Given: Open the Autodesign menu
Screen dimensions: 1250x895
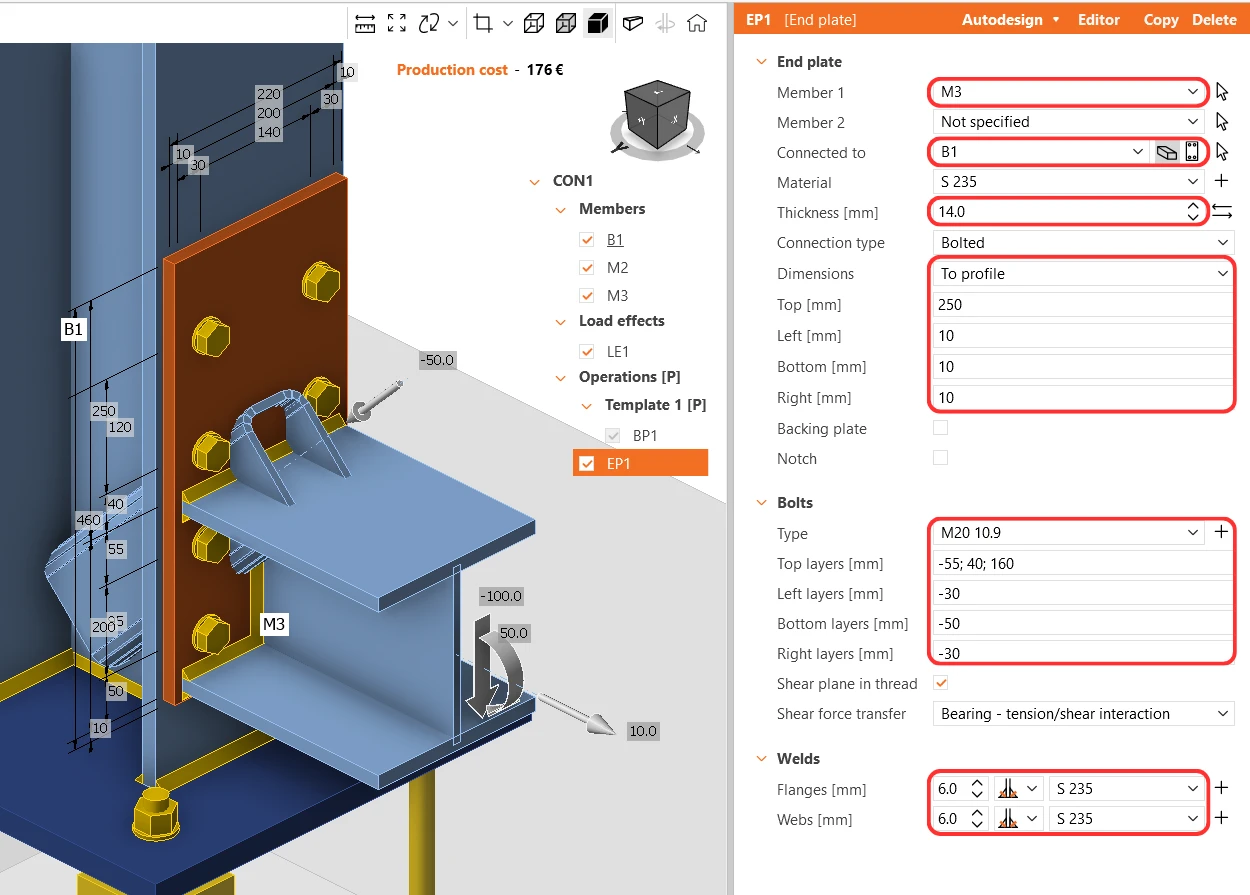Looking at the screenshot, I should 1010,20.
